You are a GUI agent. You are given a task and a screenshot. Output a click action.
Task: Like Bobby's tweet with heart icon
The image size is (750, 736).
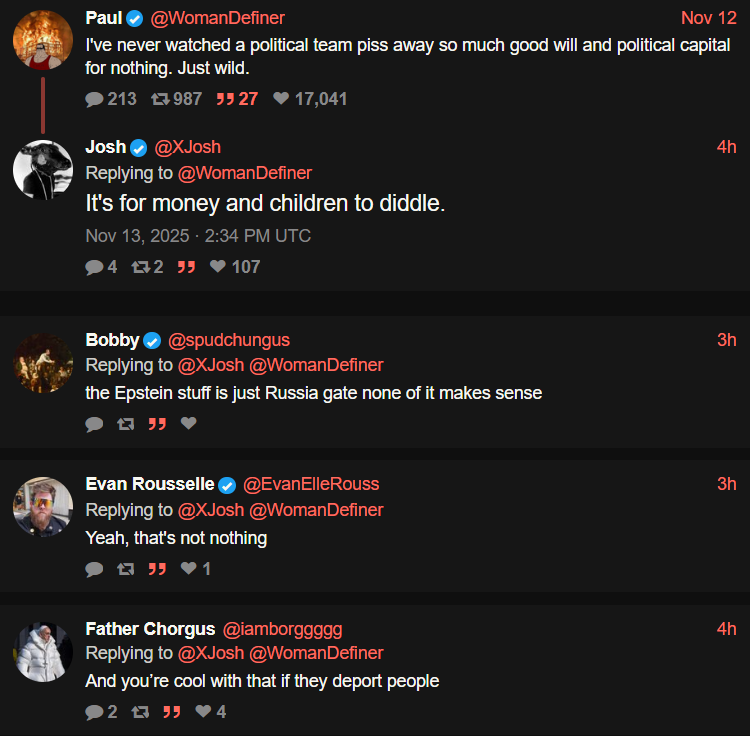(188, 424)
